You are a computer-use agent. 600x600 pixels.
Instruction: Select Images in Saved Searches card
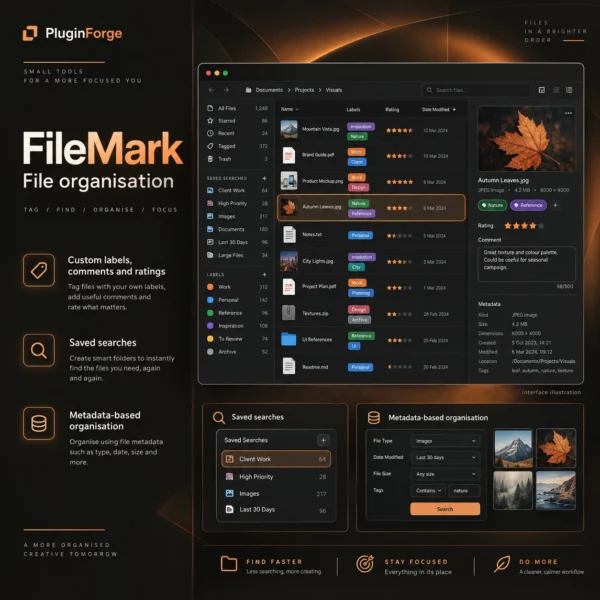[x=276, y=494]
